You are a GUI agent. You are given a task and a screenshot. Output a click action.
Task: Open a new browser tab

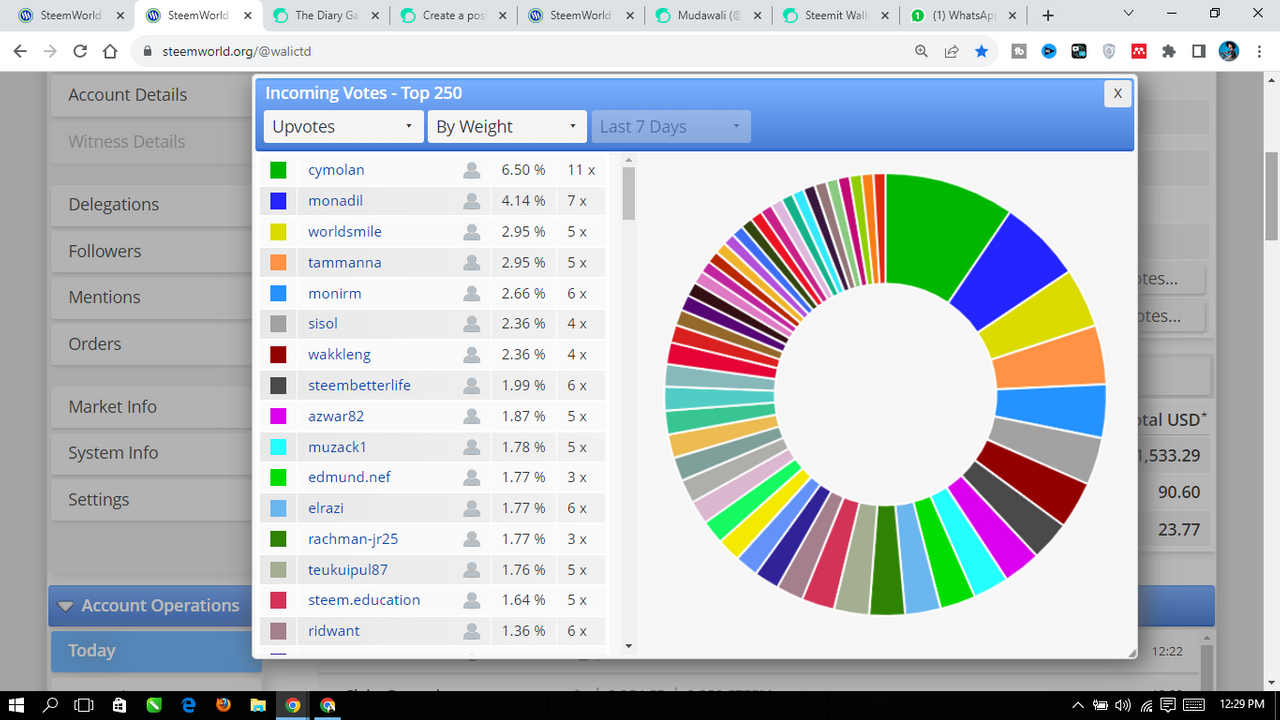(x=1048, y=15)
